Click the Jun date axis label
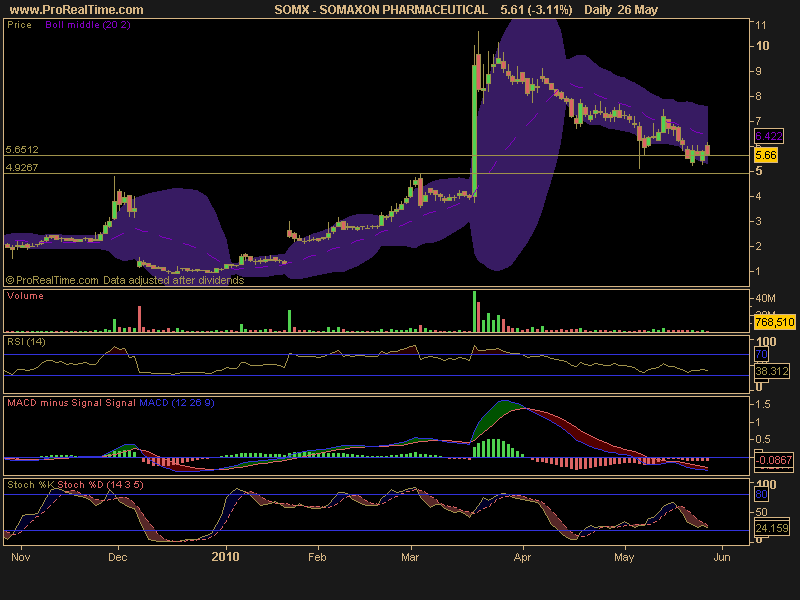Viewport: 800px width, 600px height. pos(722,557)
